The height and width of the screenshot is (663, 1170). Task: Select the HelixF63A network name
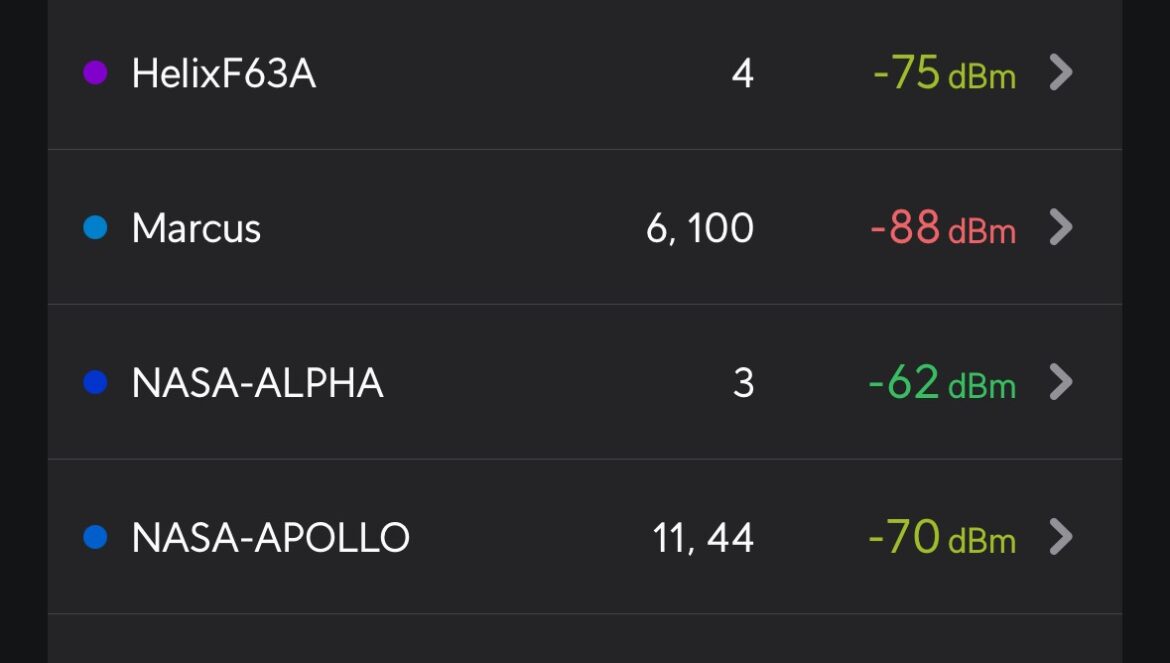tap(224, 74)
